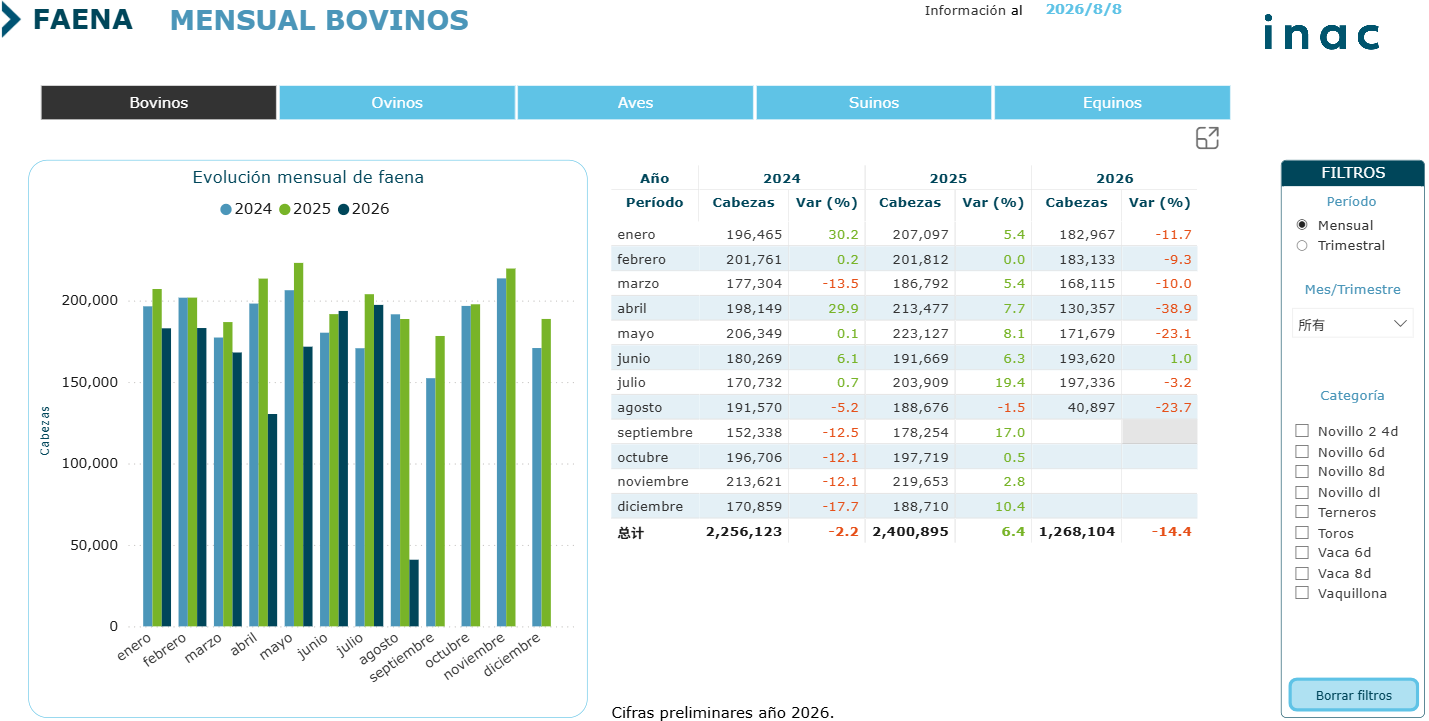
Task: Check the Vaca 6d category box
Action: 1302,552
